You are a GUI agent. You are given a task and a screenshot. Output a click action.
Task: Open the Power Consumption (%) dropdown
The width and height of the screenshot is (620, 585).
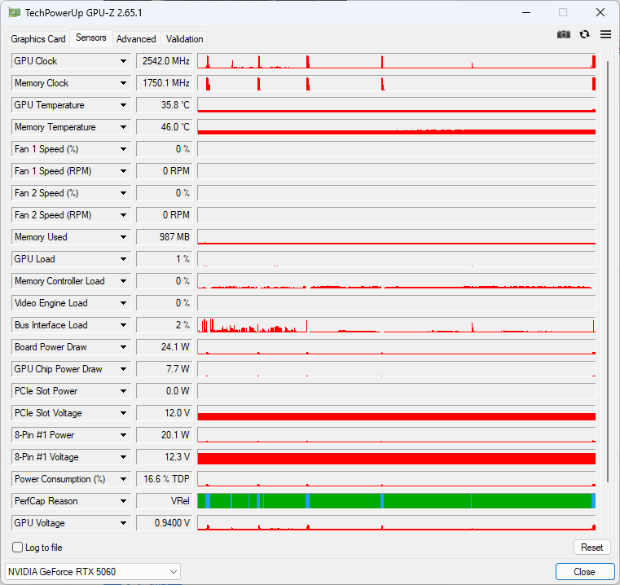tap(123, 479)
